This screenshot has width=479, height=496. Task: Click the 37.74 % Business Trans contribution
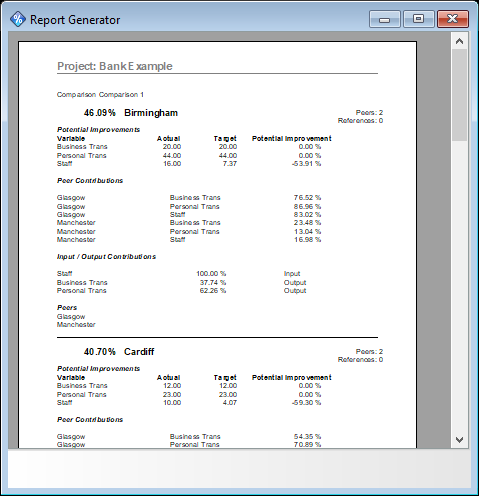[213, 283]
